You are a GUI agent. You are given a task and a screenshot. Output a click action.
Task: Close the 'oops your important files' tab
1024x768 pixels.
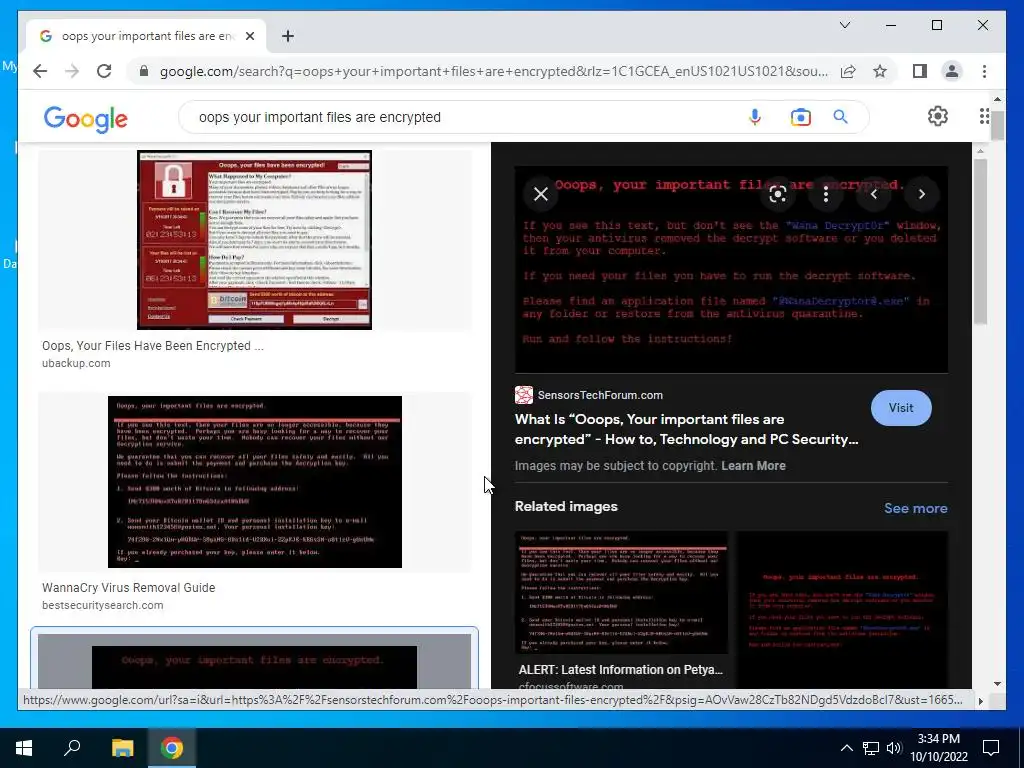249,36
